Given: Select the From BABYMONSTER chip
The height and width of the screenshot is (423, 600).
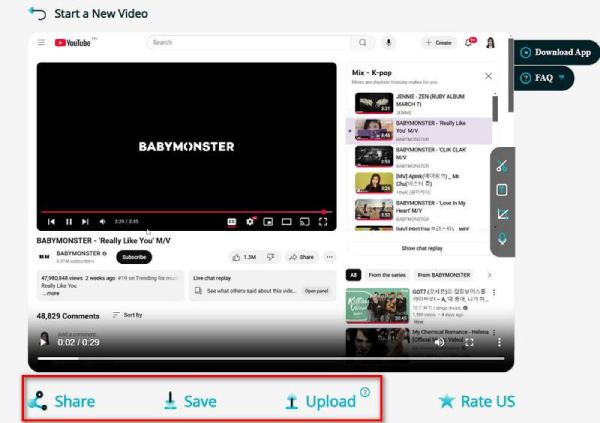Looking at the screenshot, I should (444, 275).
